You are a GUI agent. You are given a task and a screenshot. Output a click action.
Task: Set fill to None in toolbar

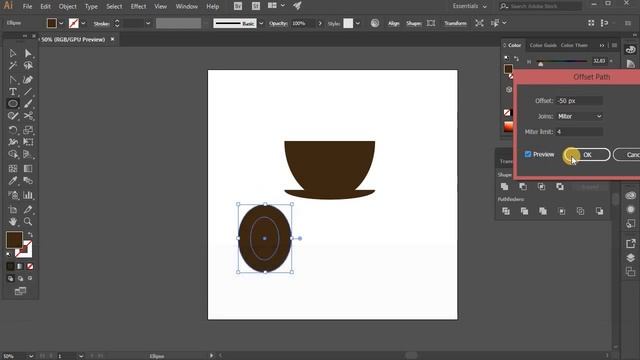click(x=30, y=266)
